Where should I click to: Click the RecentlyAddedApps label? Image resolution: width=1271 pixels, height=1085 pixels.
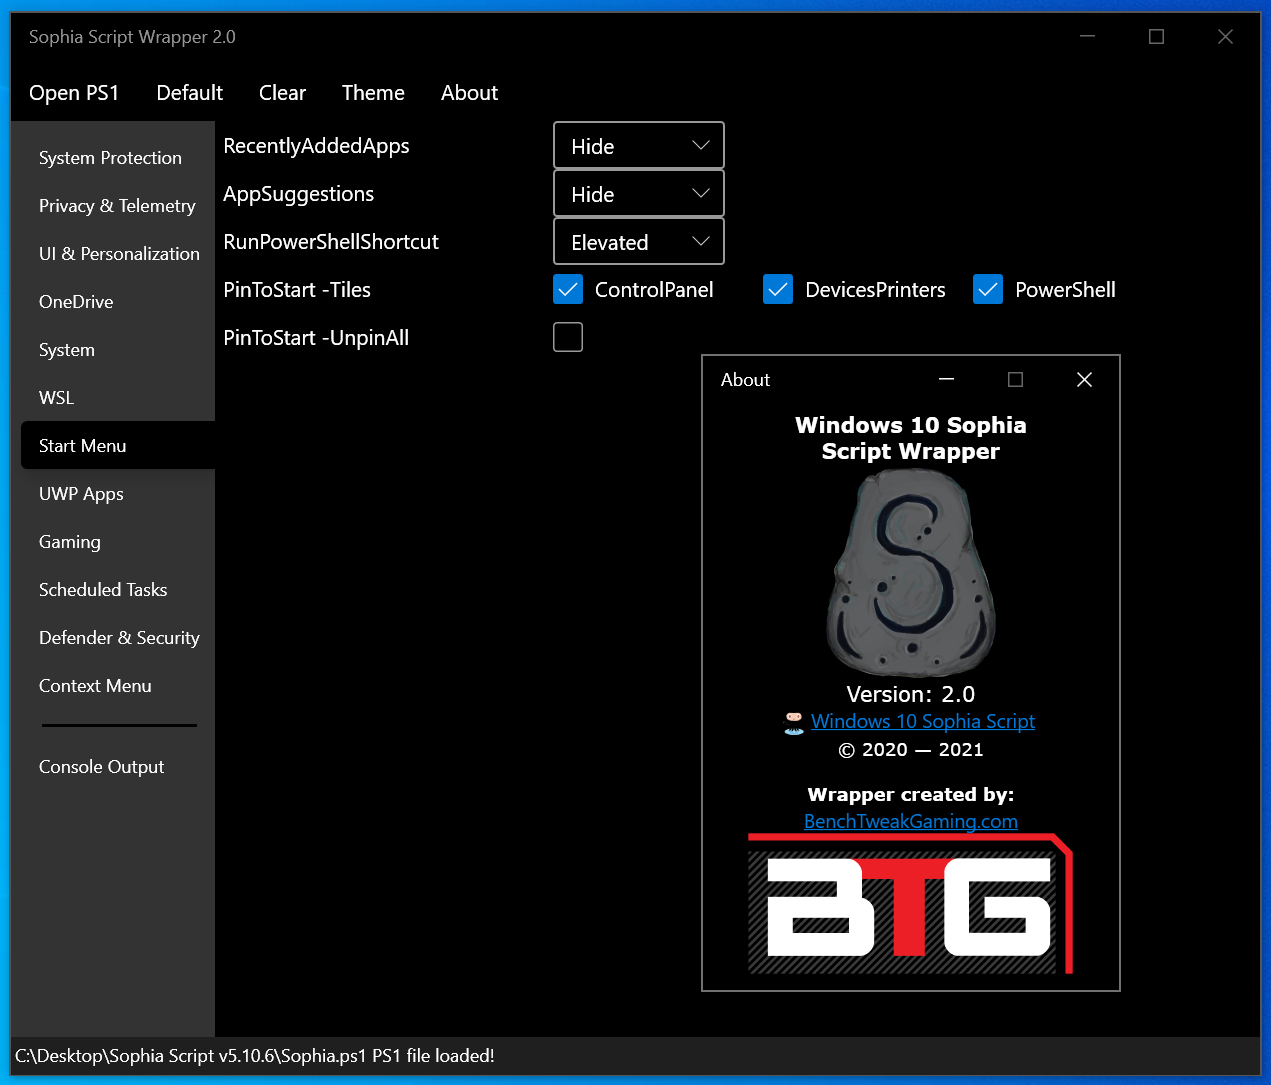[316, 146]
